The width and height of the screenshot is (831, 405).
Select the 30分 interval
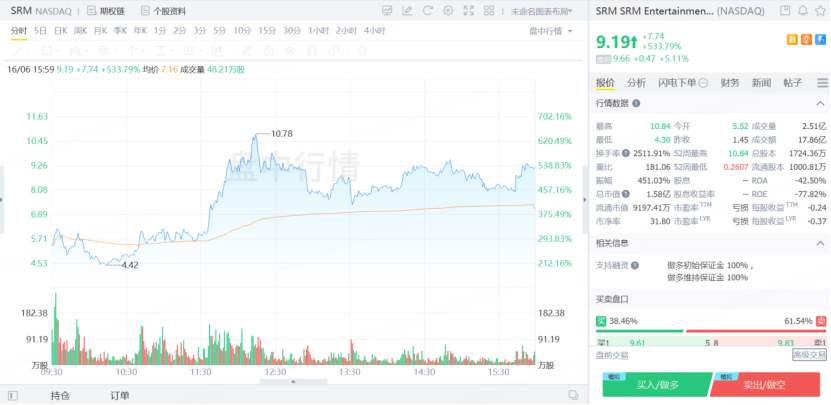(291, 31)
